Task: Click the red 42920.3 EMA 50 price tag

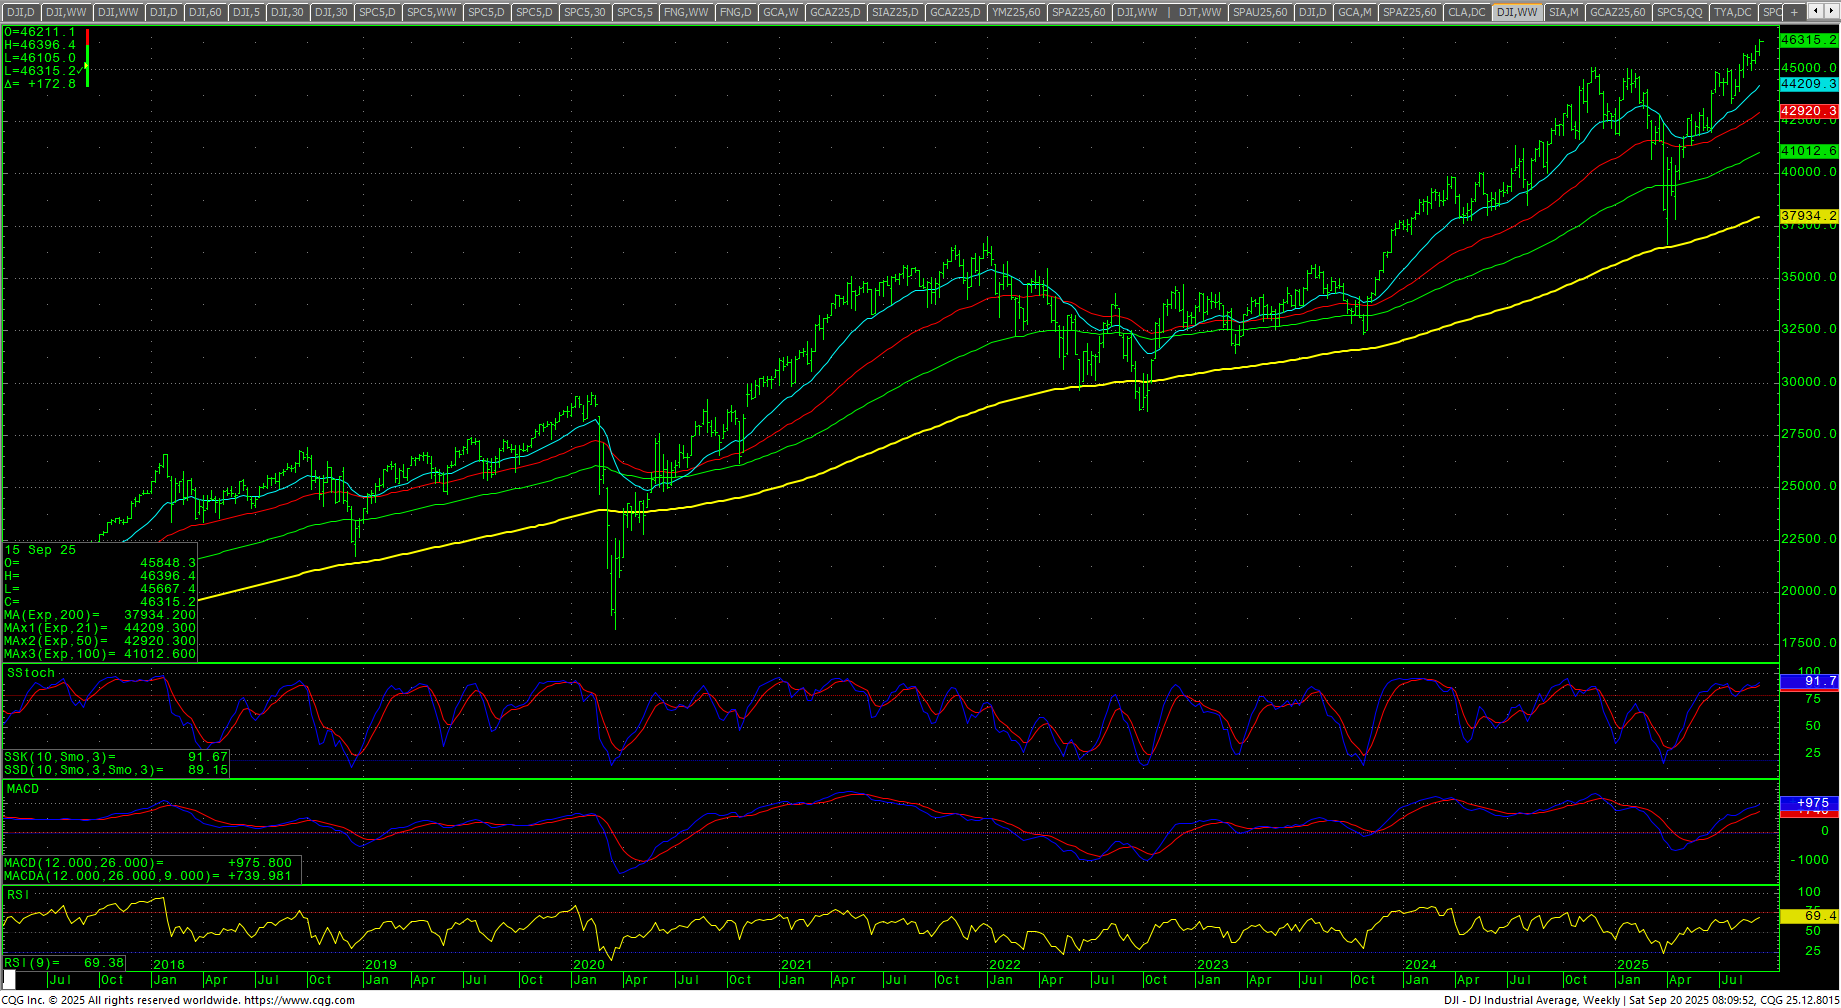Action: coord(1808,111)
